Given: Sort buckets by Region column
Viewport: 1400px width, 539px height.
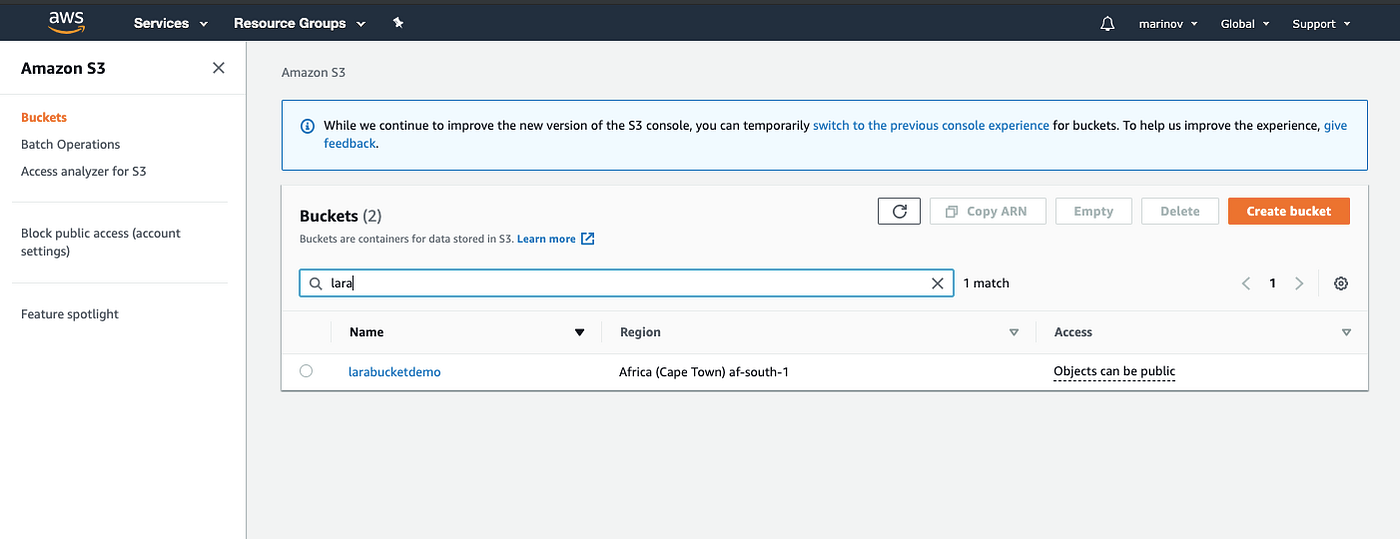Looking at the screenshot, I should (x=1014, y=332).
